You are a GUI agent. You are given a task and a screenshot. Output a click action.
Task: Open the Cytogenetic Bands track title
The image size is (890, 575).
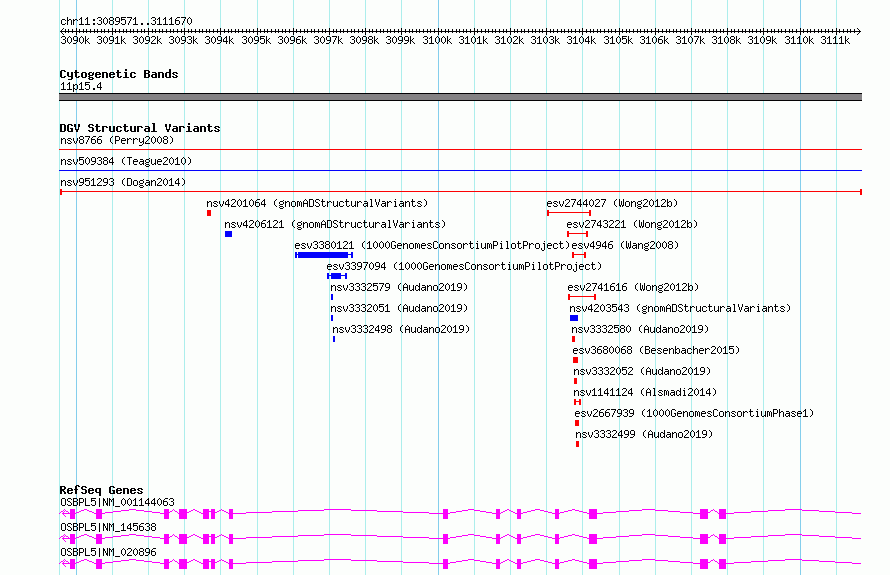119,74
